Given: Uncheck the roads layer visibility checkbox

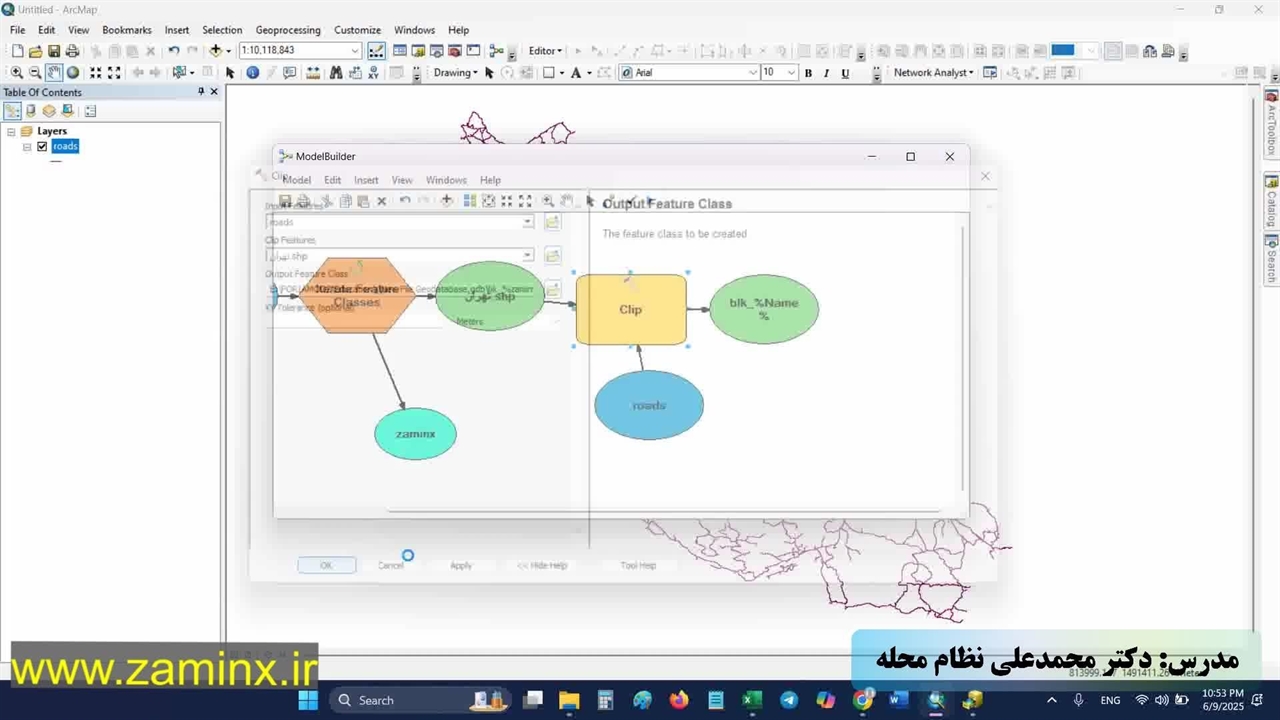Looking at the screenshot, I should 42,146.
